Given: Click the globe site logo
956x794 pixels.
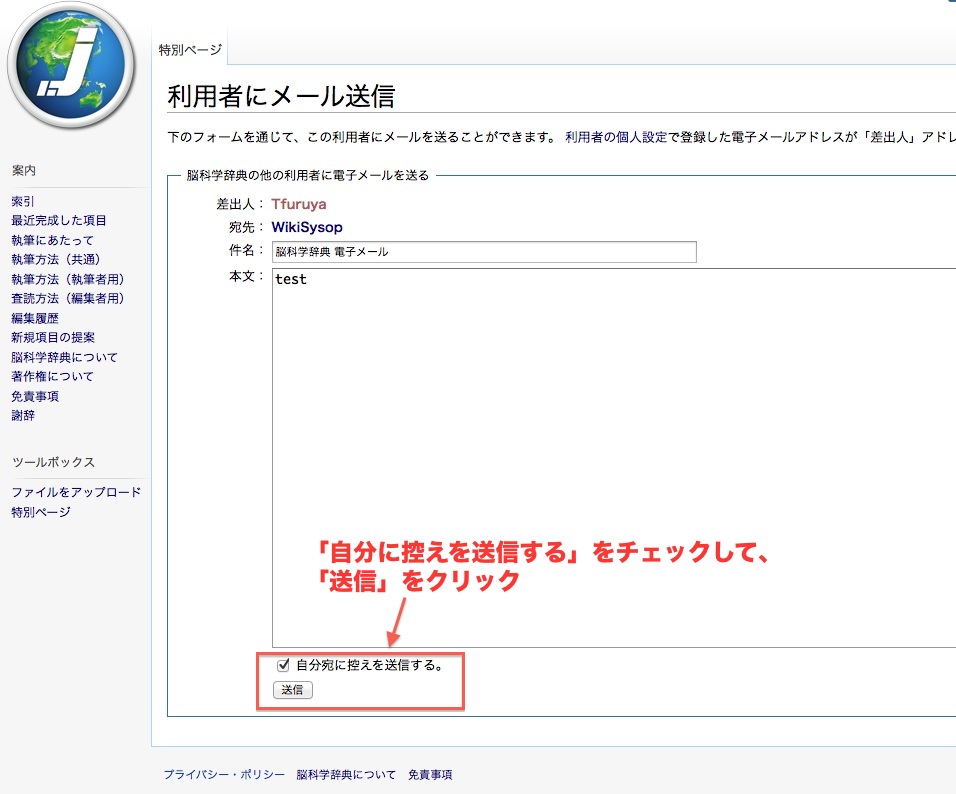Looking at the screenshot, I should (70, 65).
